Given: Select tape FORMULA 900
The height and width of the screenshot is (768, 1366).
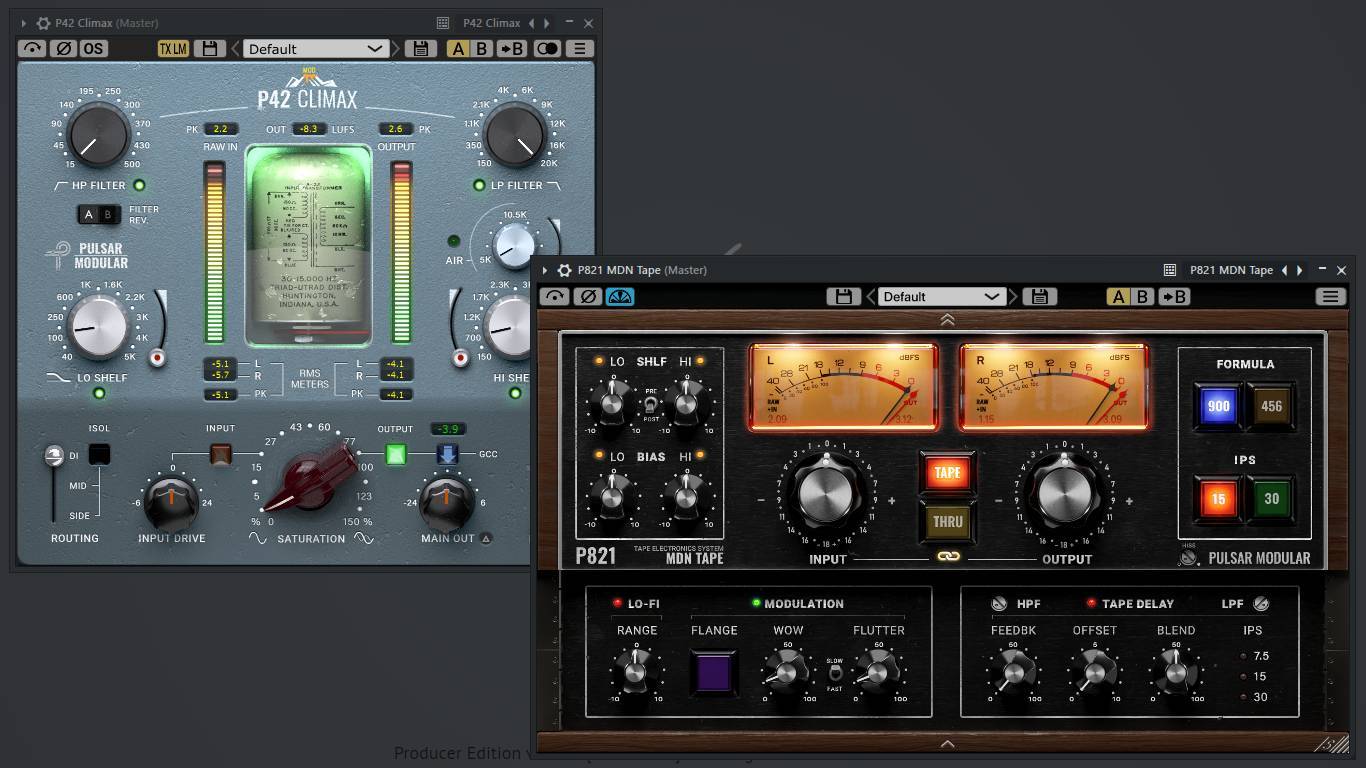Looking at the screenshot, I should coord(1218,406).
